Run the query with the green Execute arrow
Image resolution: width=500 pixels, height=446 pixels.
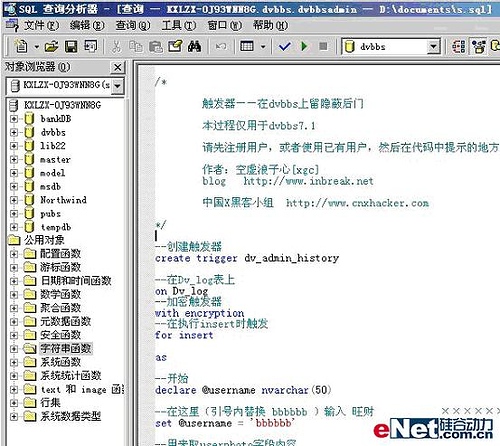pos(304,46)
